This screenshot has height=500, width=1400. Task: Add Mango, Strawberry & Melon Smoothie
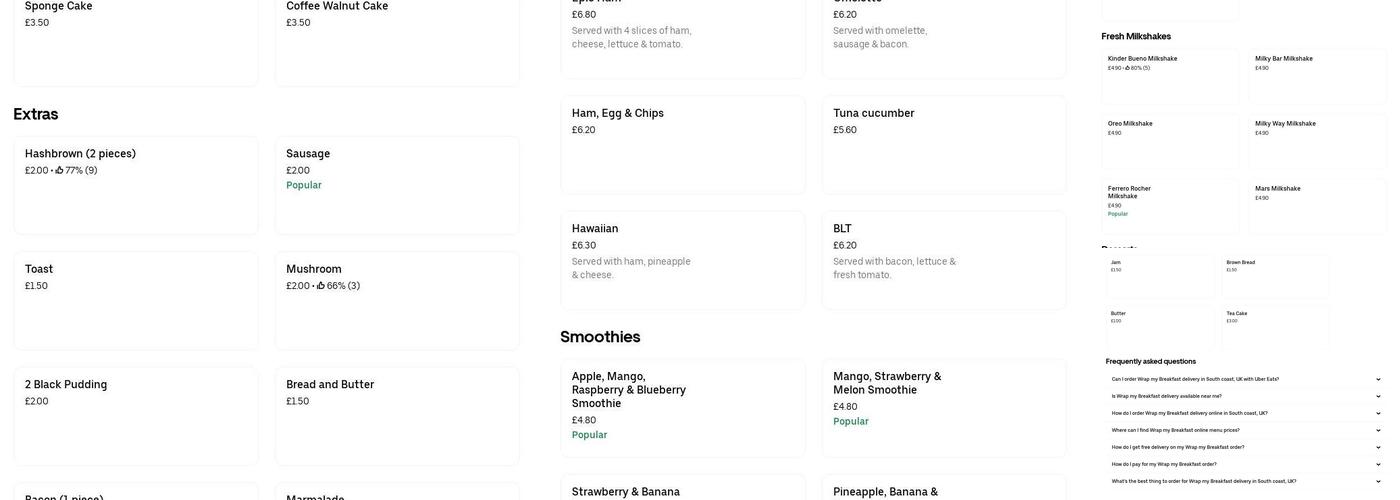tap(943, 407)
